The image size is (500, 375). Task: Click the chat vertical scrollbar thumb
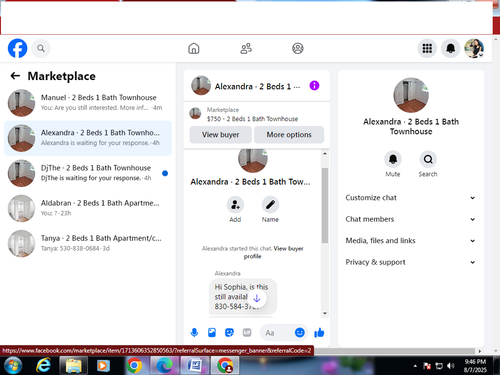tap(325, 205)
